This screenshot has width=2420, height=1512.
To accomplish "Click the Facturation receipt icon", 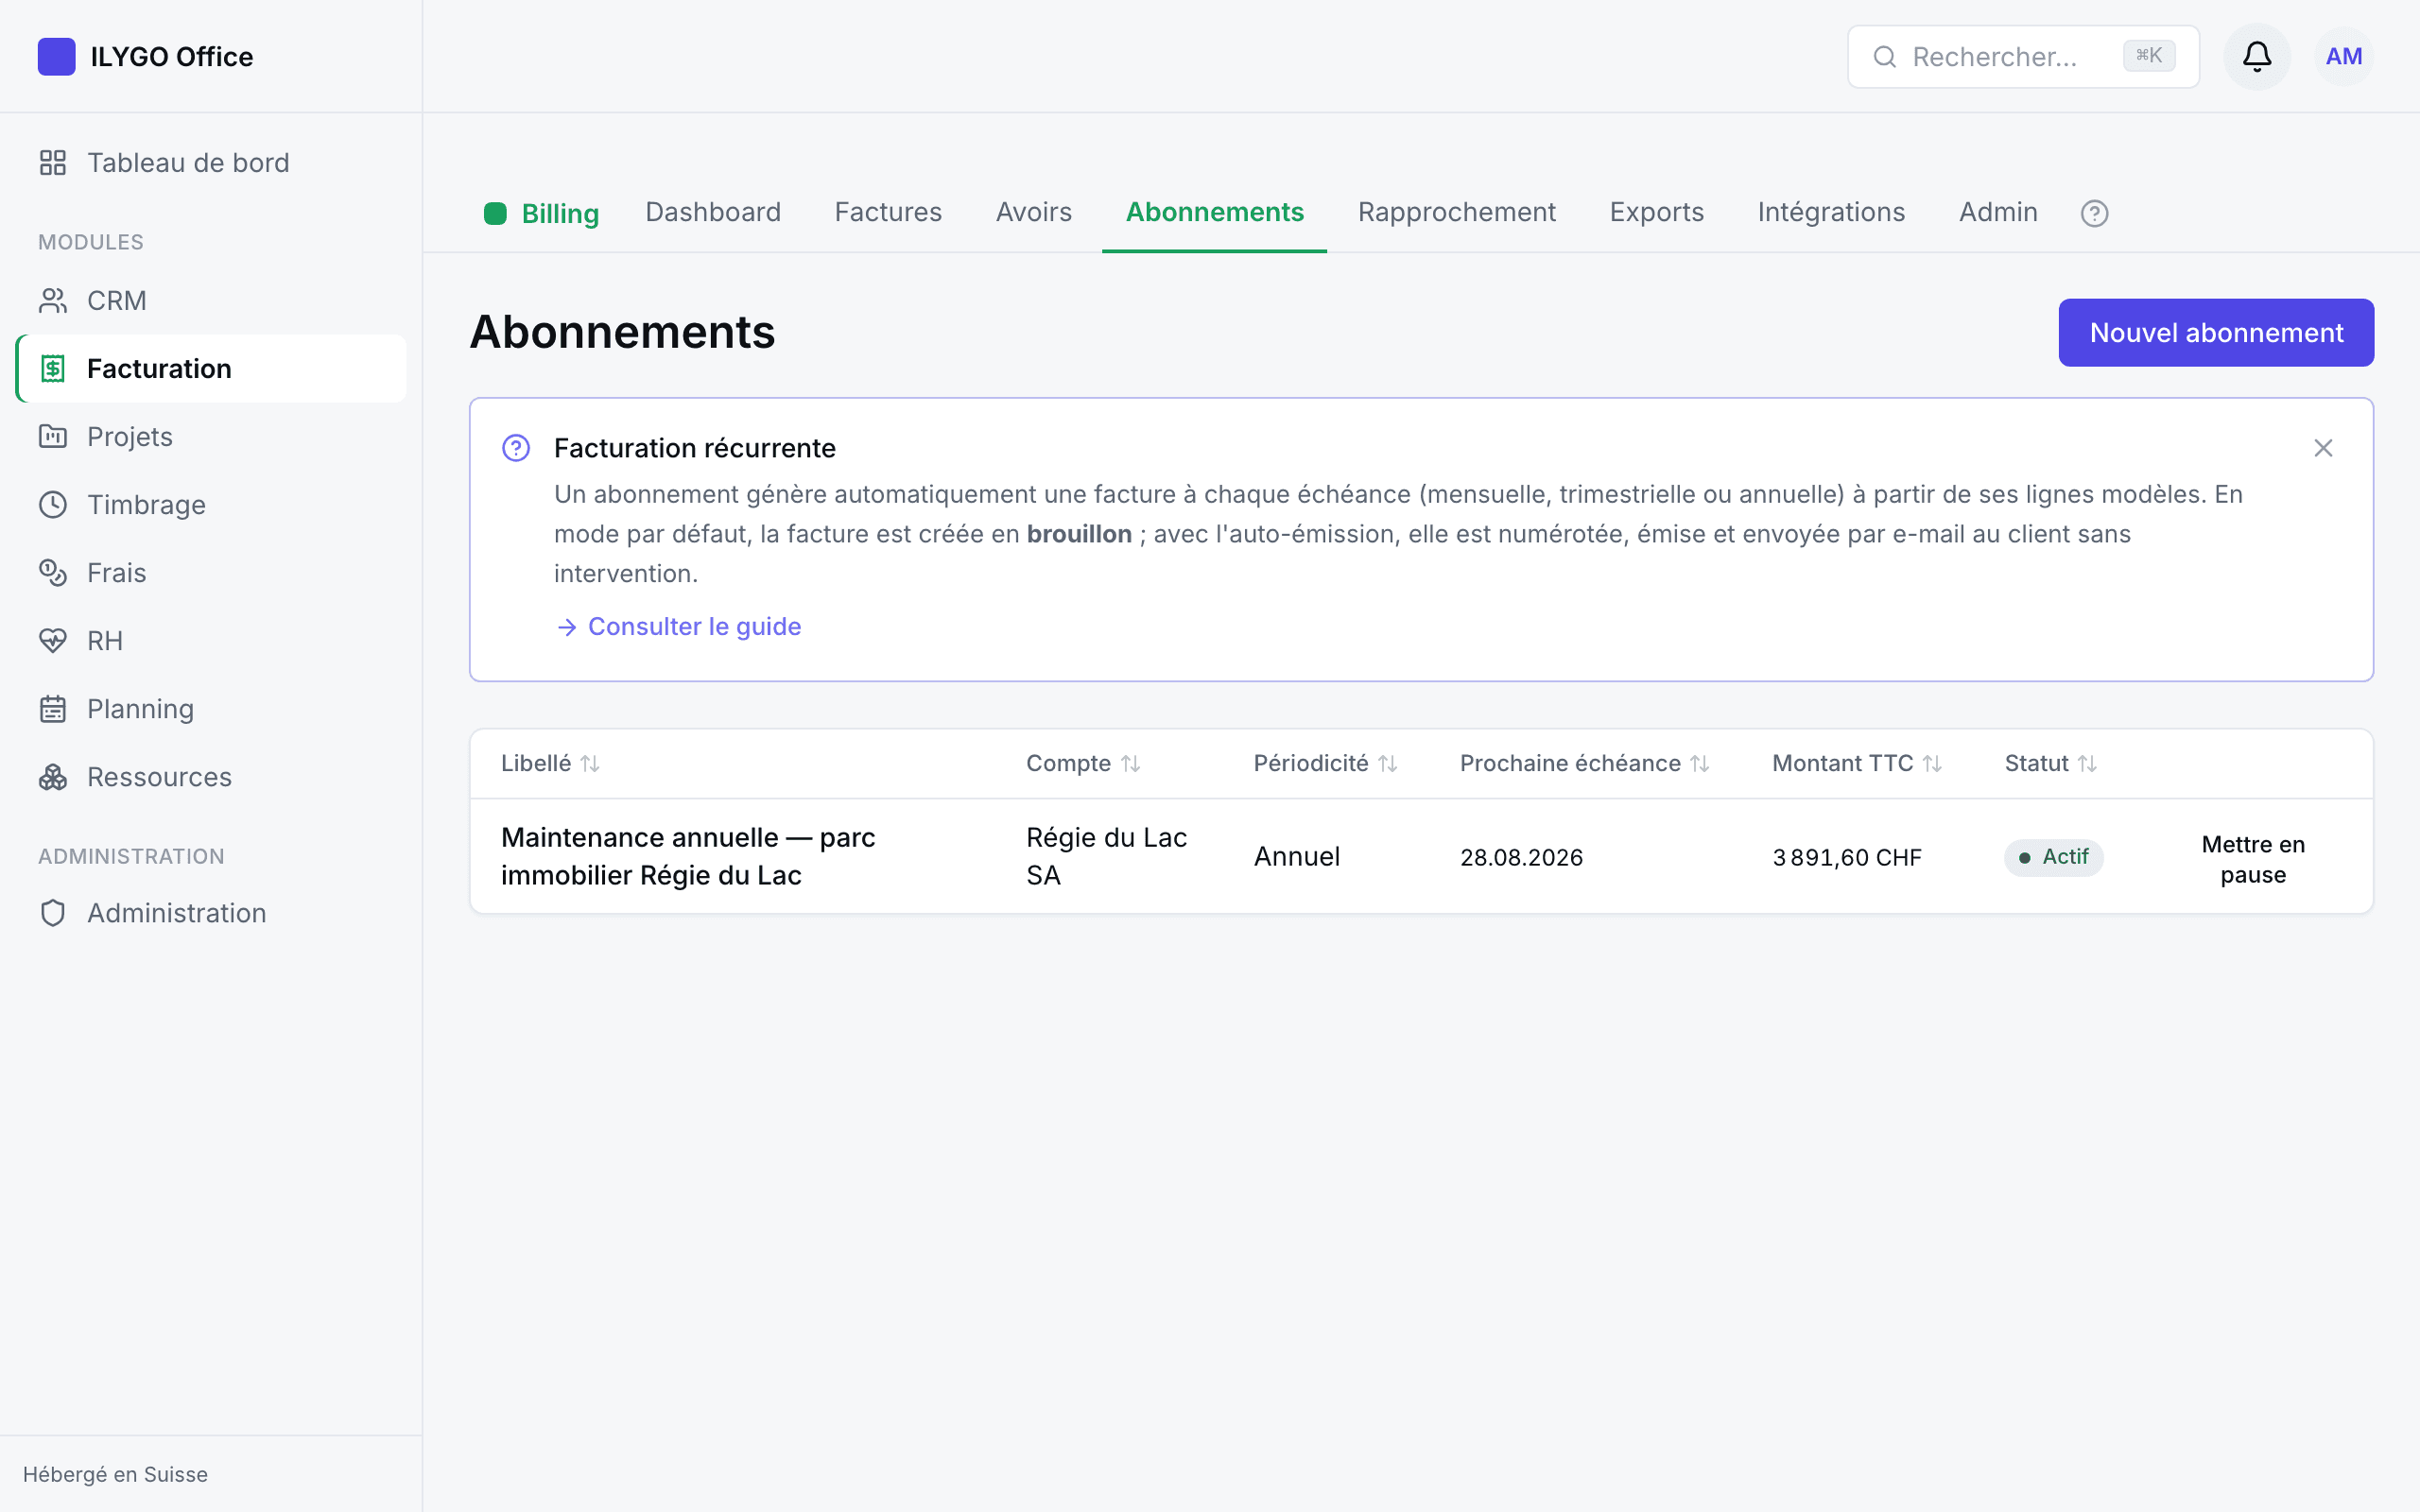I will pyautogui.click(x=53, y=369).
